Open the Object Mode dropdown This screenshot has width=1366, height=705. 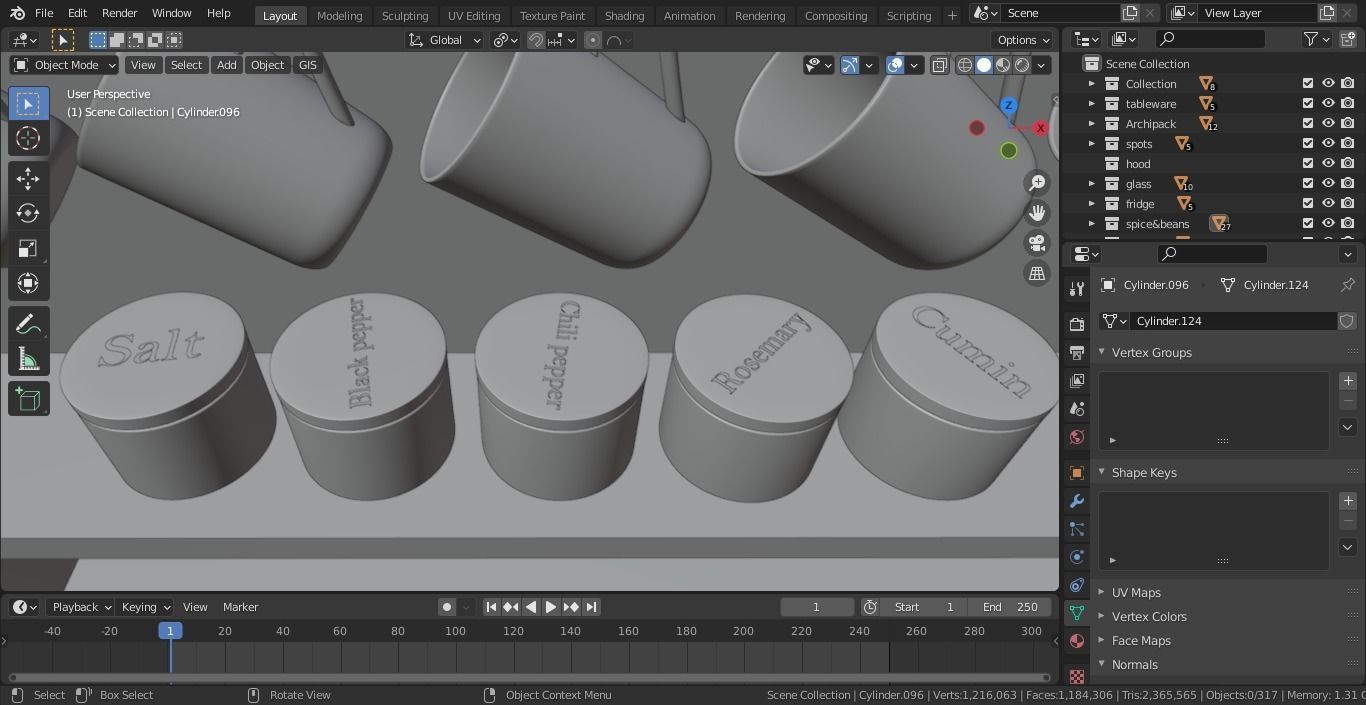click(x=65, y=65)
